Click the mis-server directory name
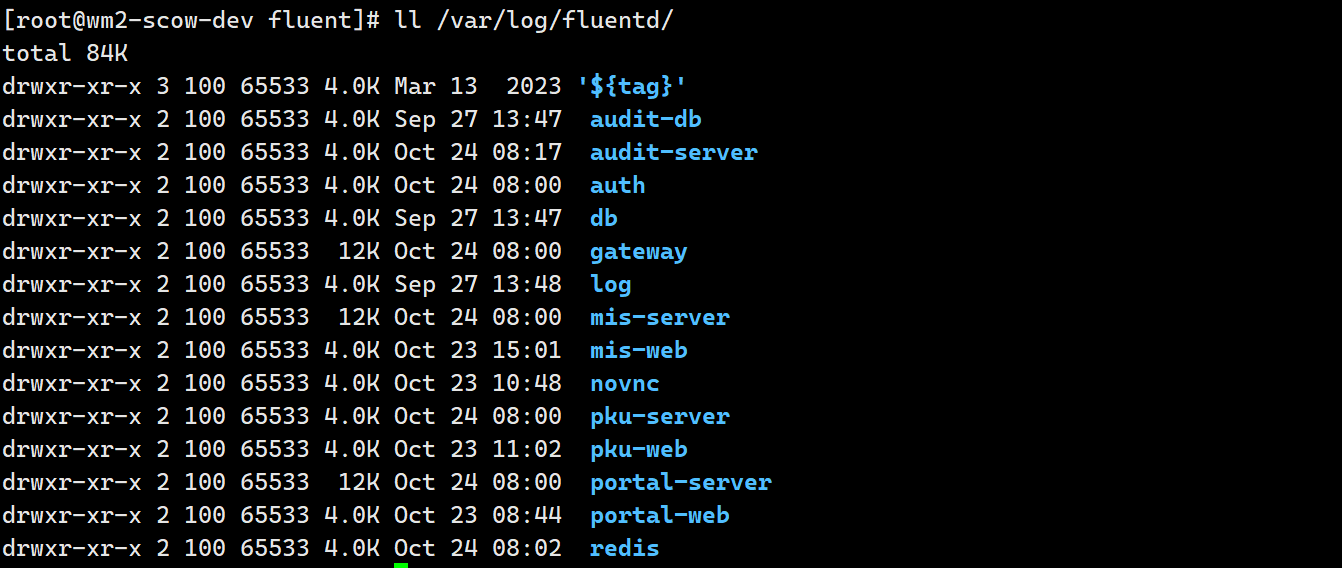 pos(659,318)
